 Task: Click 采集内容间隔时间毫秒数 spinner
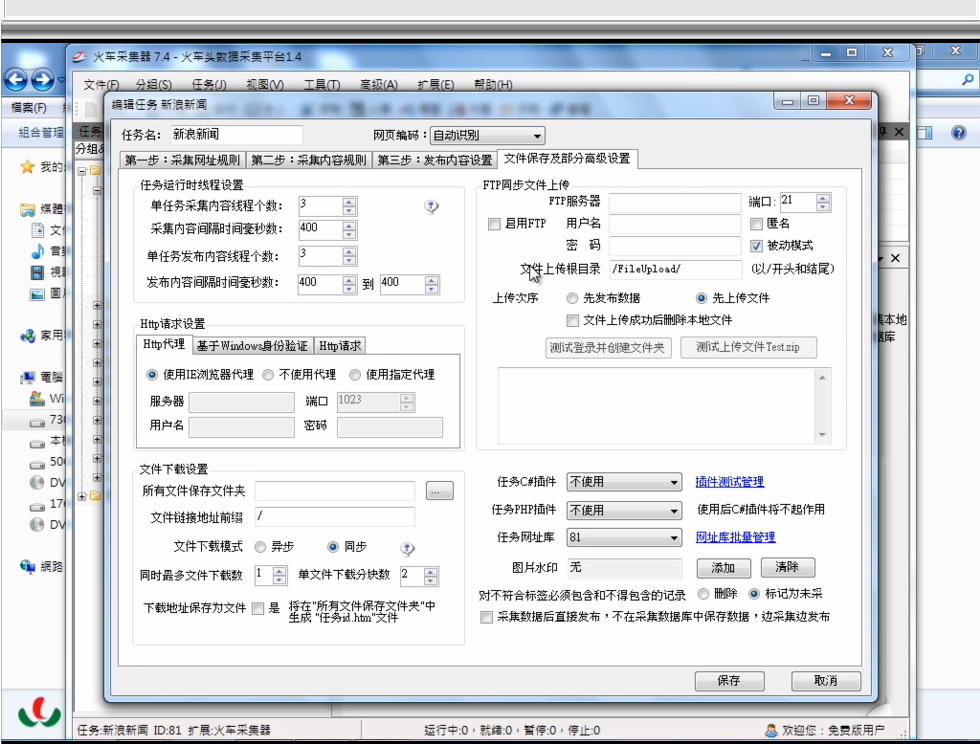tap(349, 229)
